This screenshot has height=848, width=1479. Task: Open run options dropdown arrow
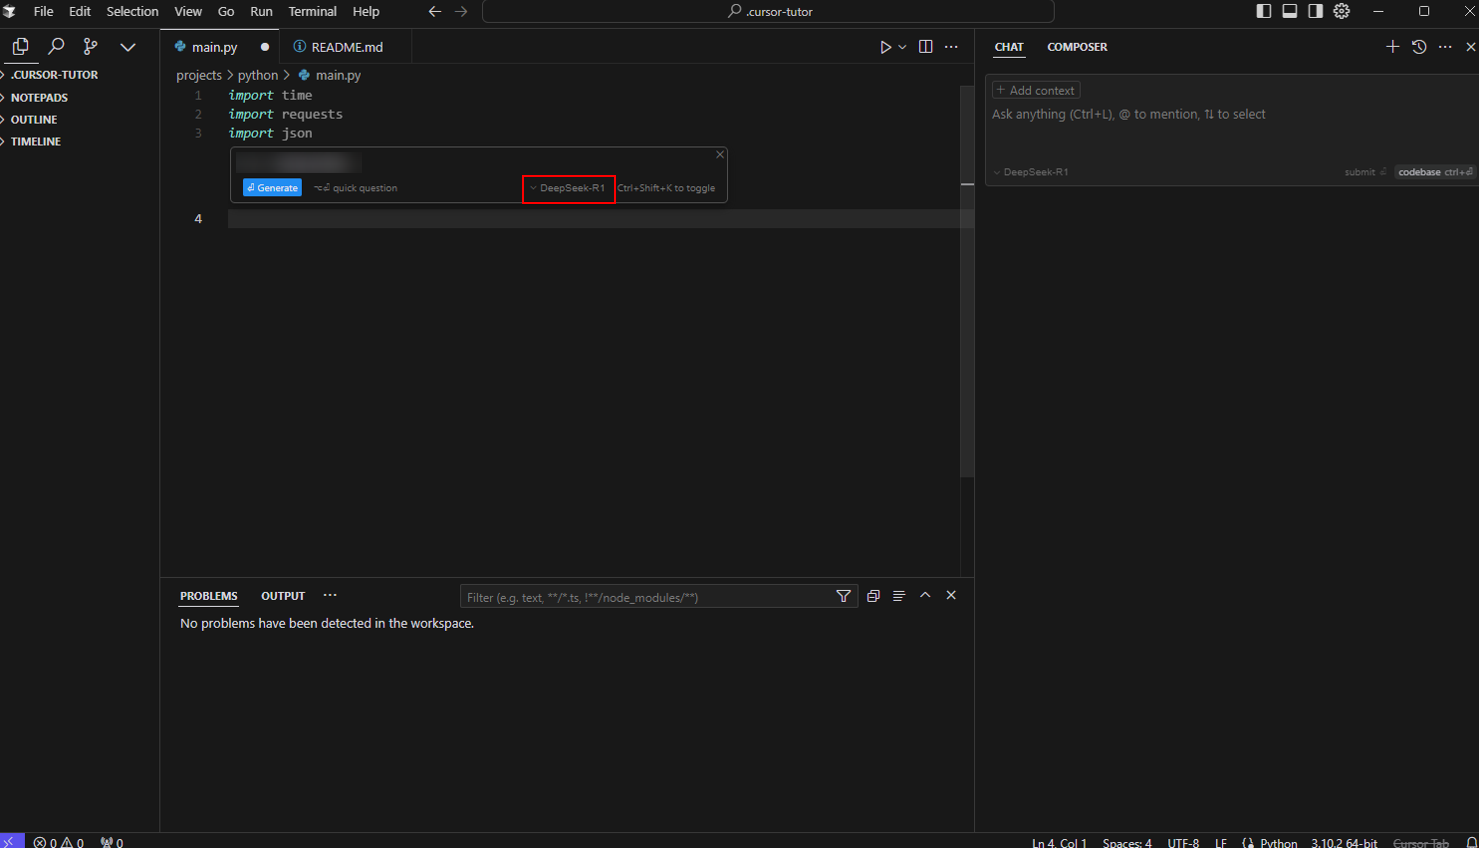(902, 47)
